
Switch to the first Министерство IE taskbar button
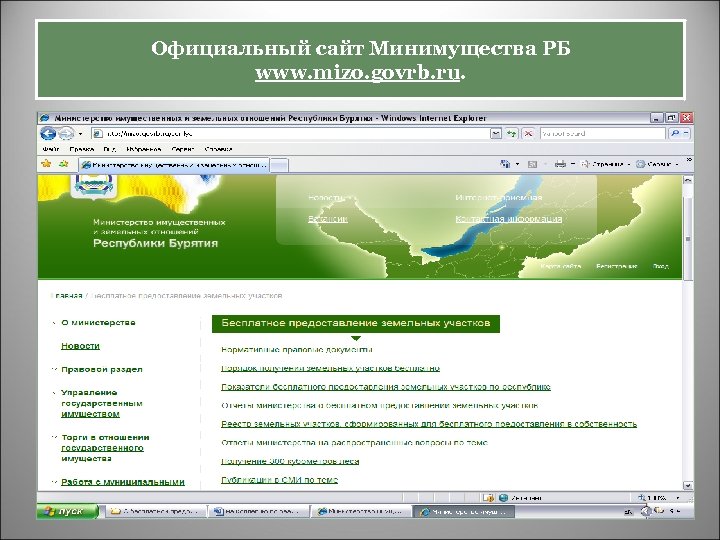point(361,512)
